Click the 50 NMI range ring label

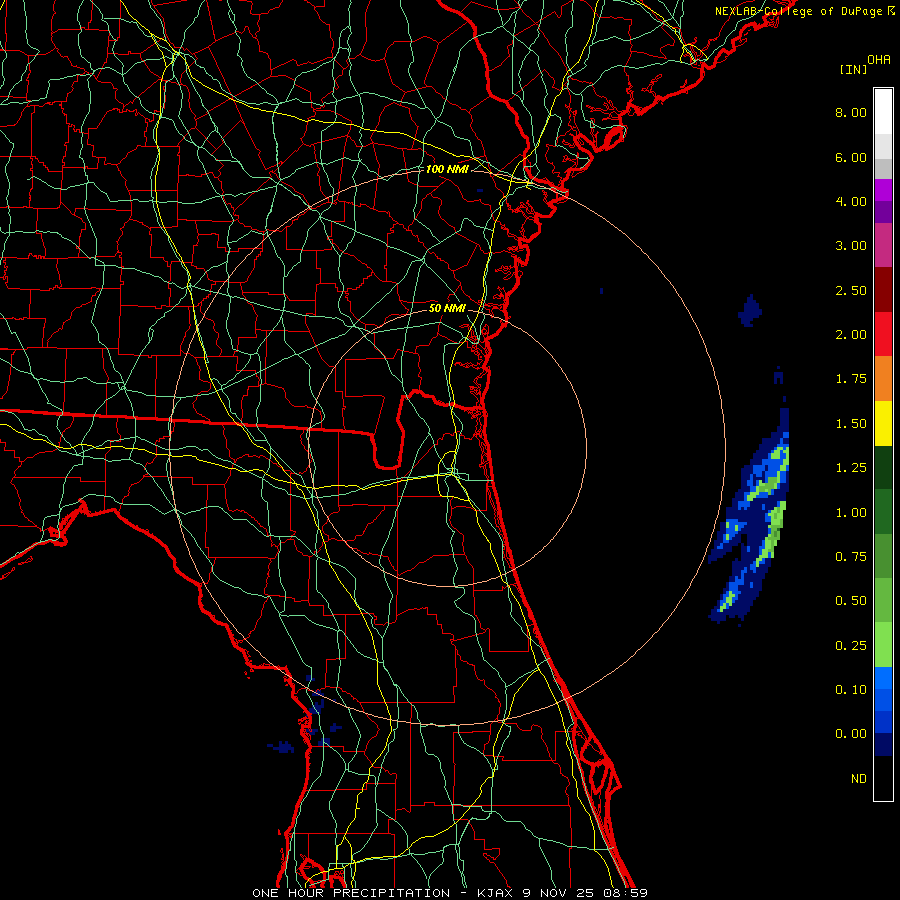point(447,308)
